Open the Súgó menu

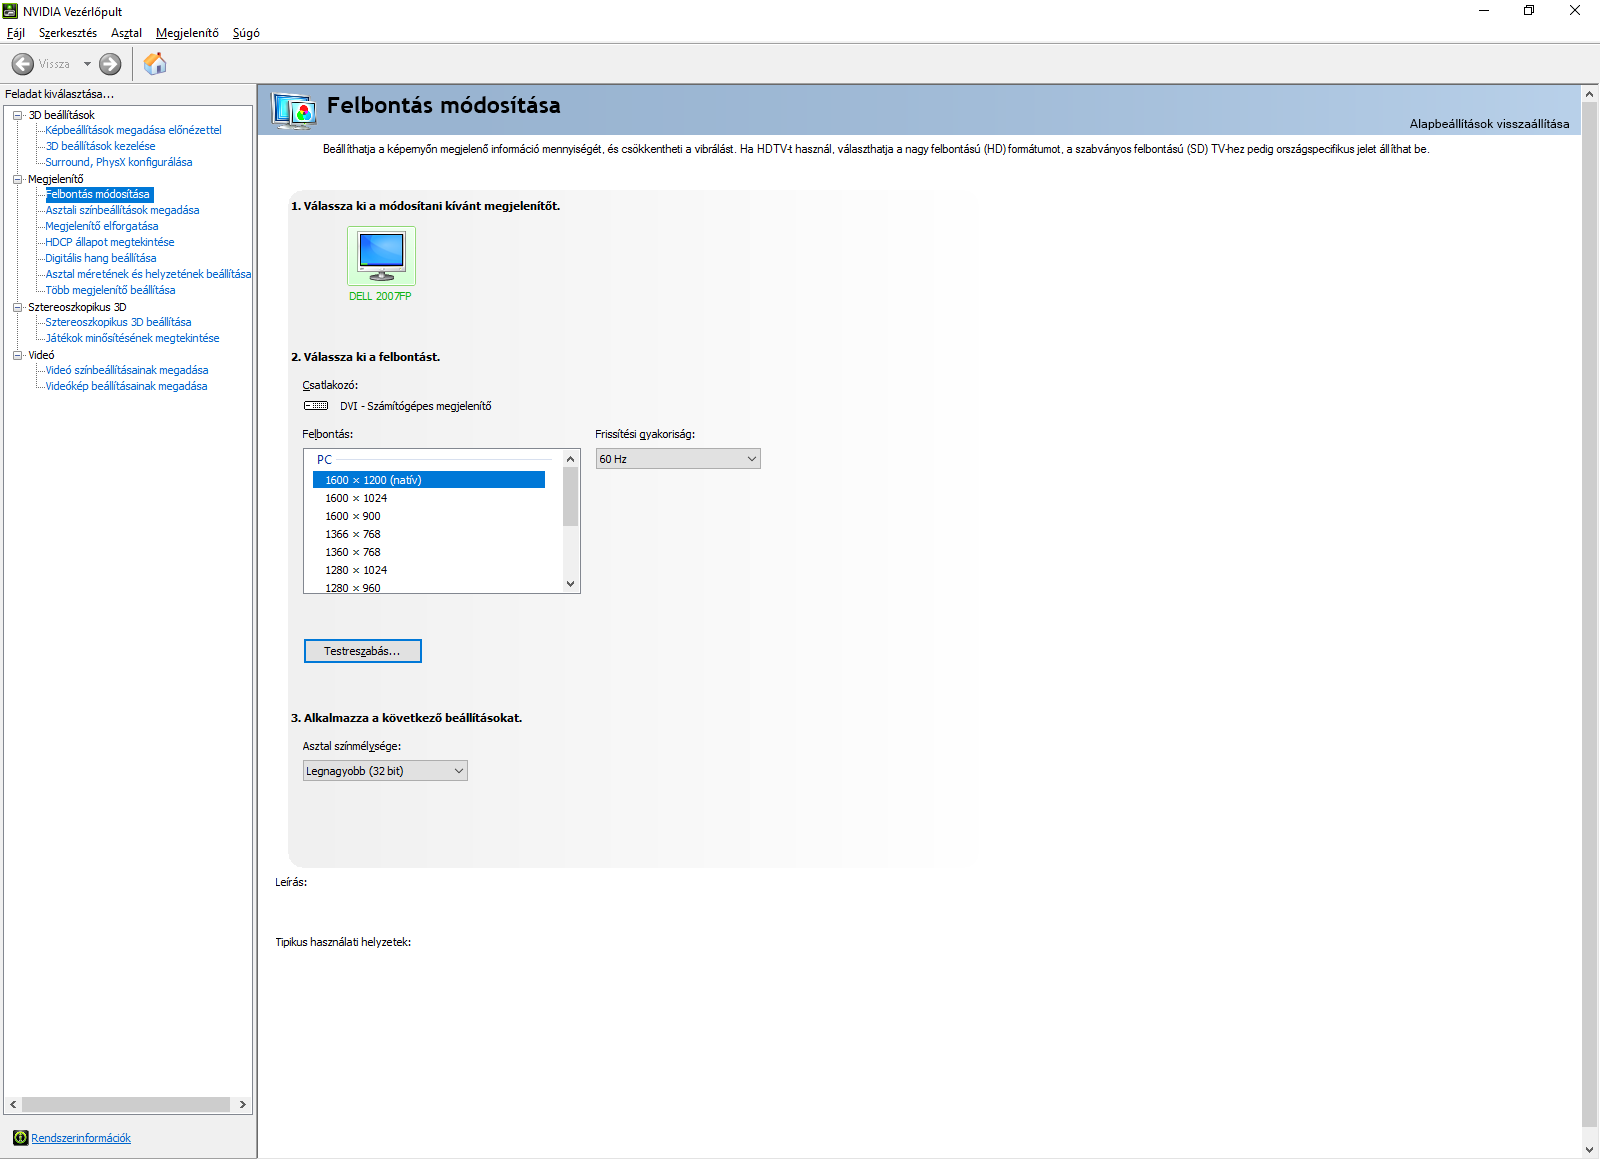(x=246, y=33)
